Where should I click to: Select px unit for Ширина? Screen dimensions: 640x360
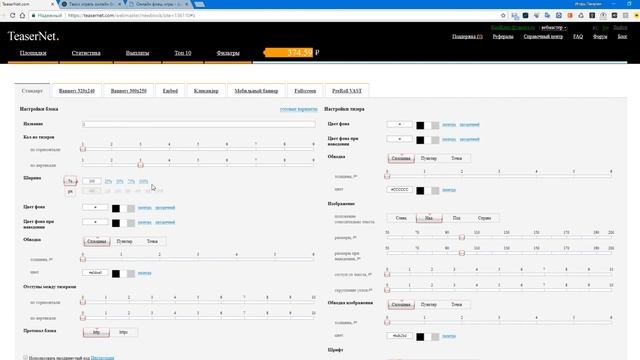pos(70,191)
